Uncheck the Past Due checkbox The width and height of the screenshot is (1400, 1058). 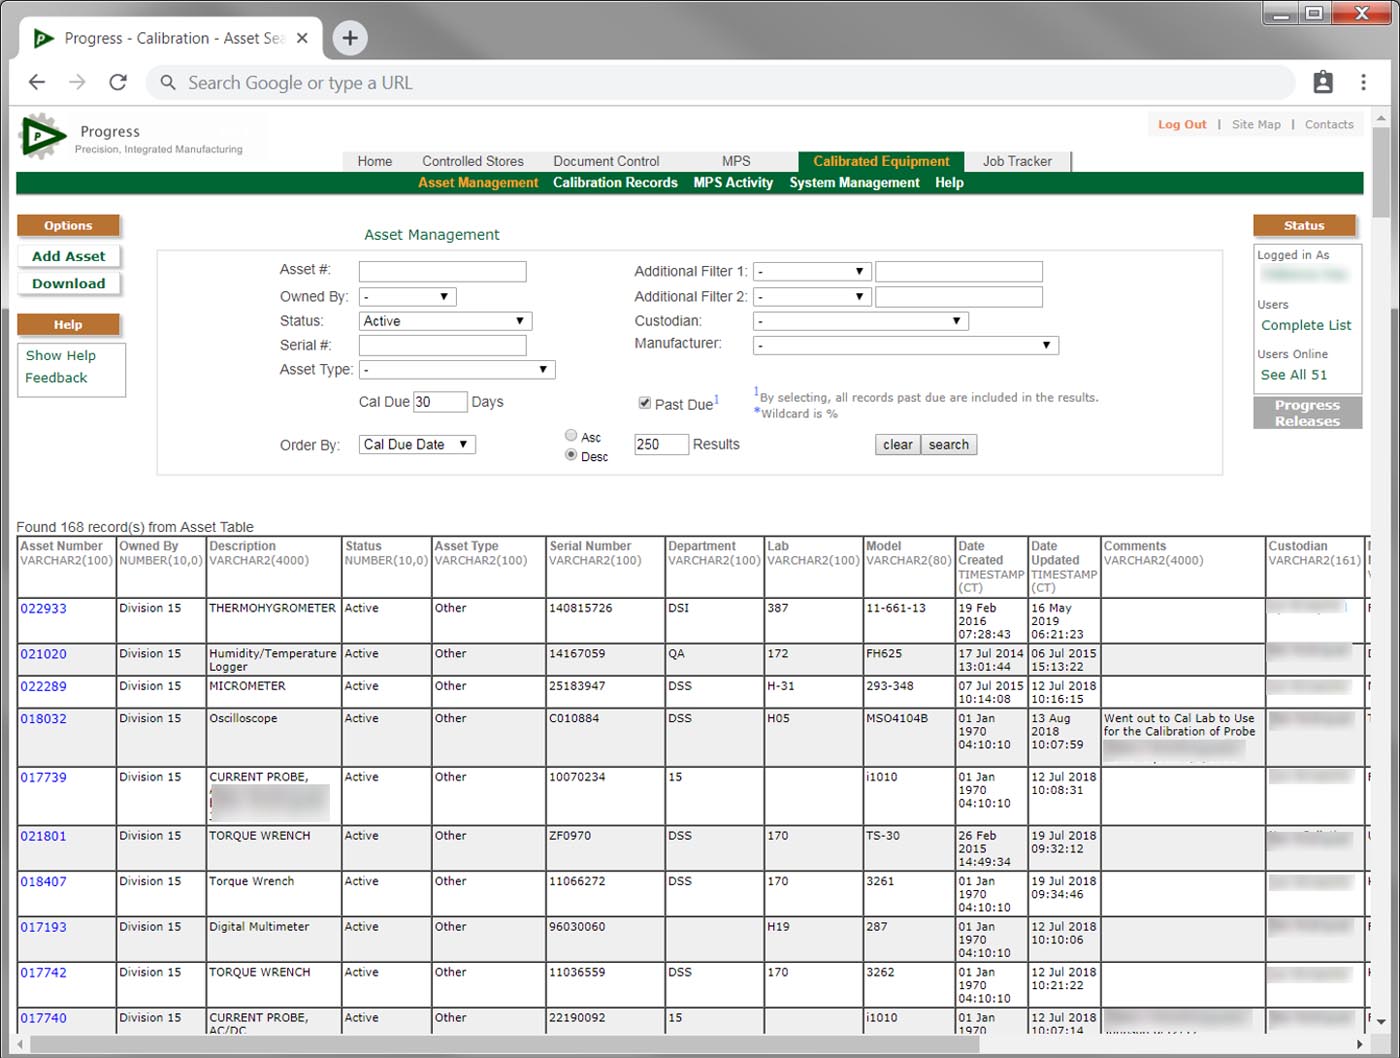tap(645, 403)
